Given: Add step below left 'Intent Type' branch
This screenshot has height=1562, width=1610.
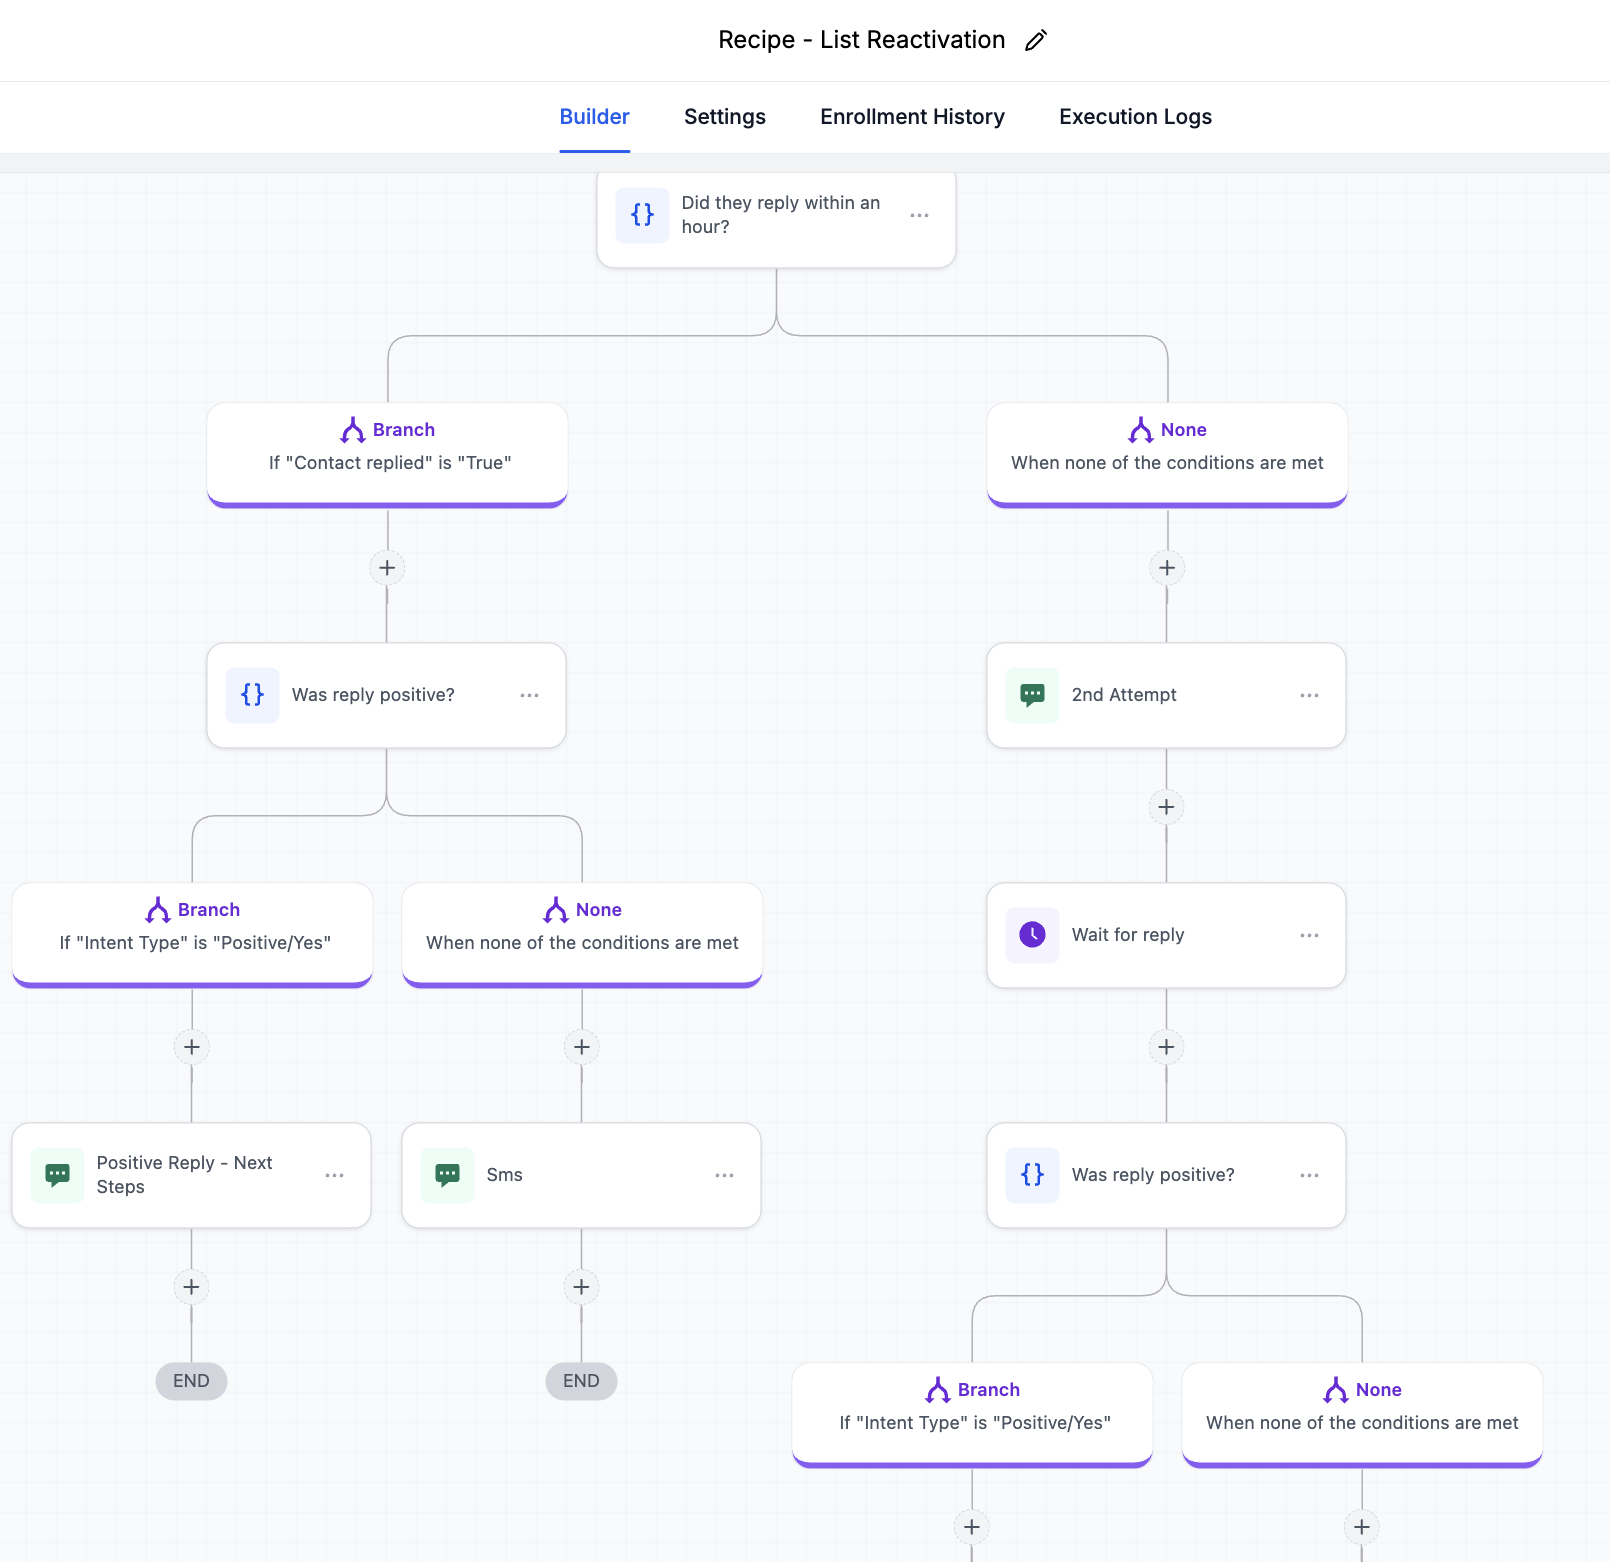Looking at the screenshot, I should tap(192, 1047).
